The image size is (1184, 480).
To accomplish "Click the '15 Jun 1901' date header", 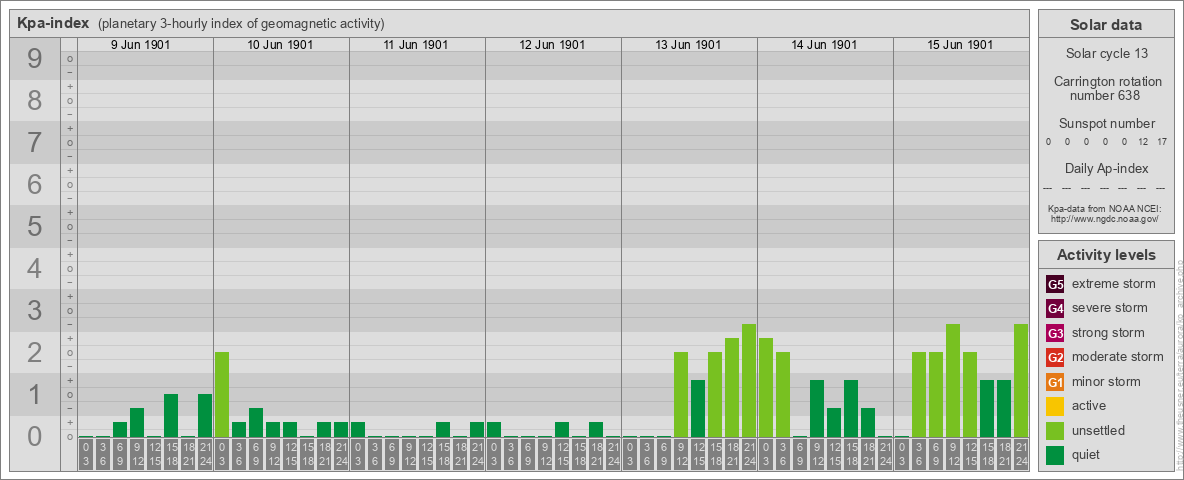I will [x=960, y=45].
